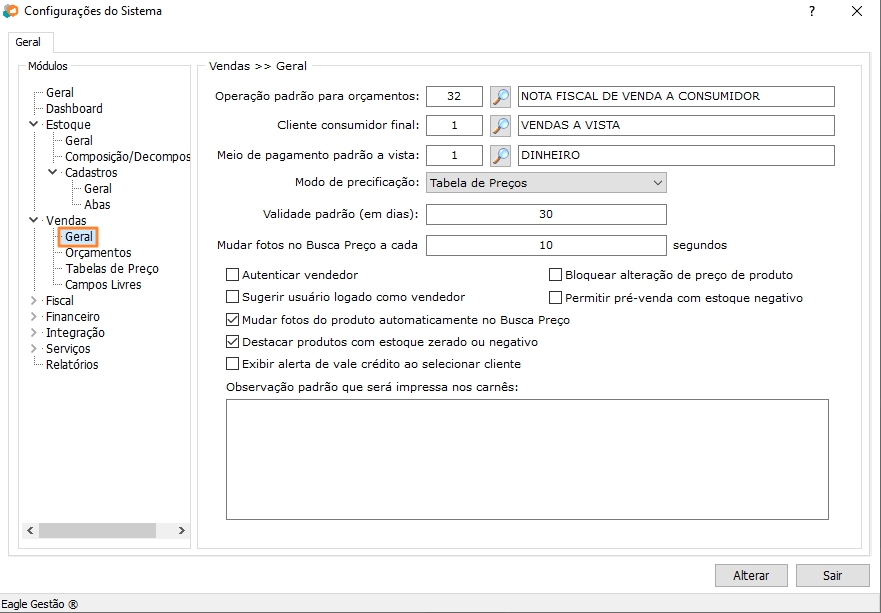
Task: Click operation code field showing 32
Action: coord(454,97)
